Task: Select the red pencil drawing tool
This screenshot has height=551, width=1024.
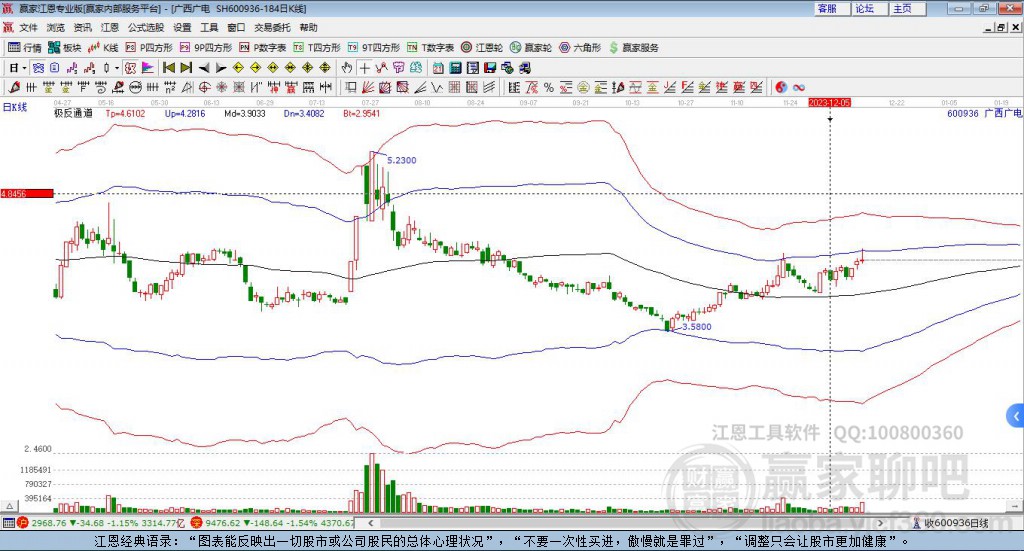Action: (x=13, y=87)
